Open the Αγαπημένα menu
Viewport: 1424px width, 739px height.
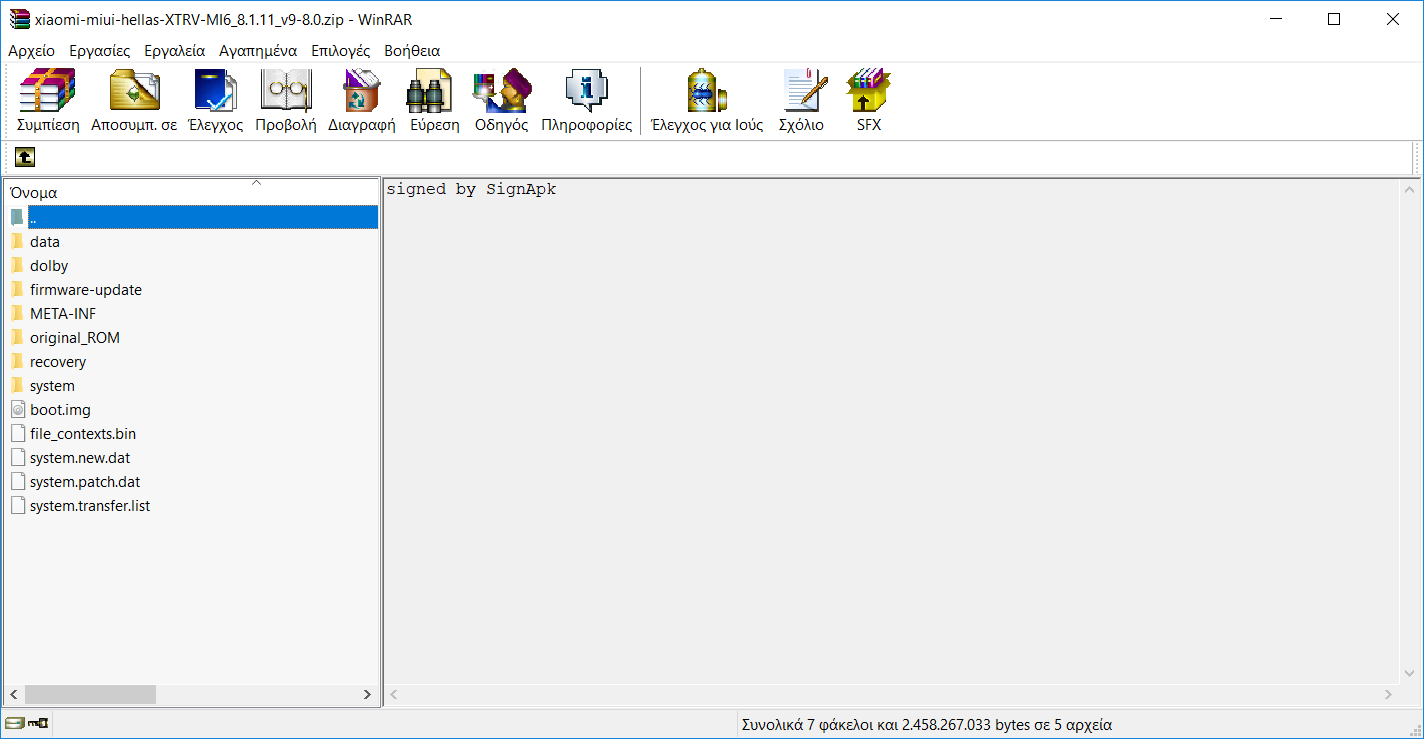coord(258,51)
